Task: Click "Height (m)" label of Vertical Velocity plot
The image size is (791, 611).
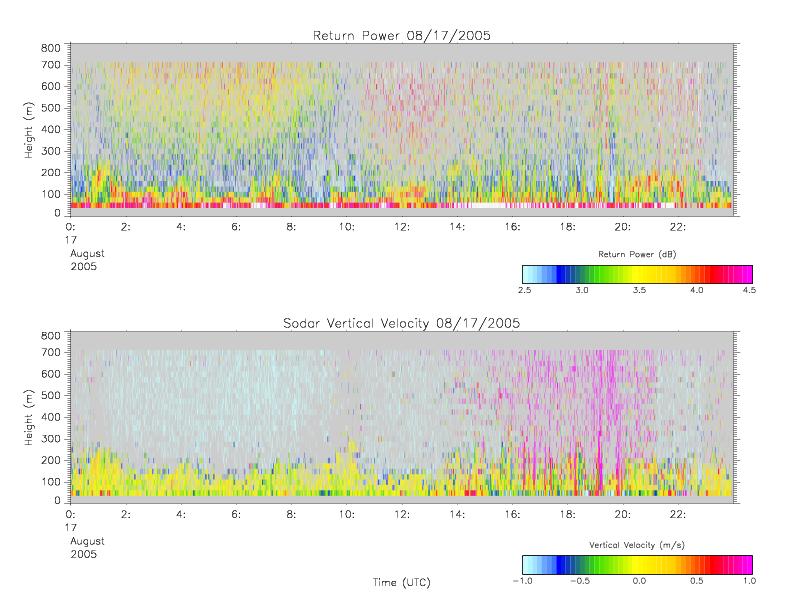Action: 29,417
